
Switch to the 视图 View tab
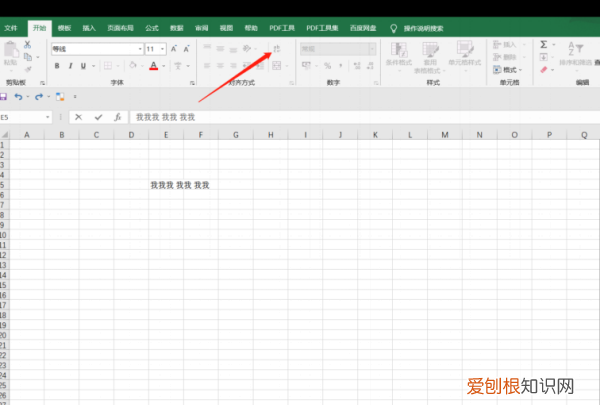[x=226, y=28]
